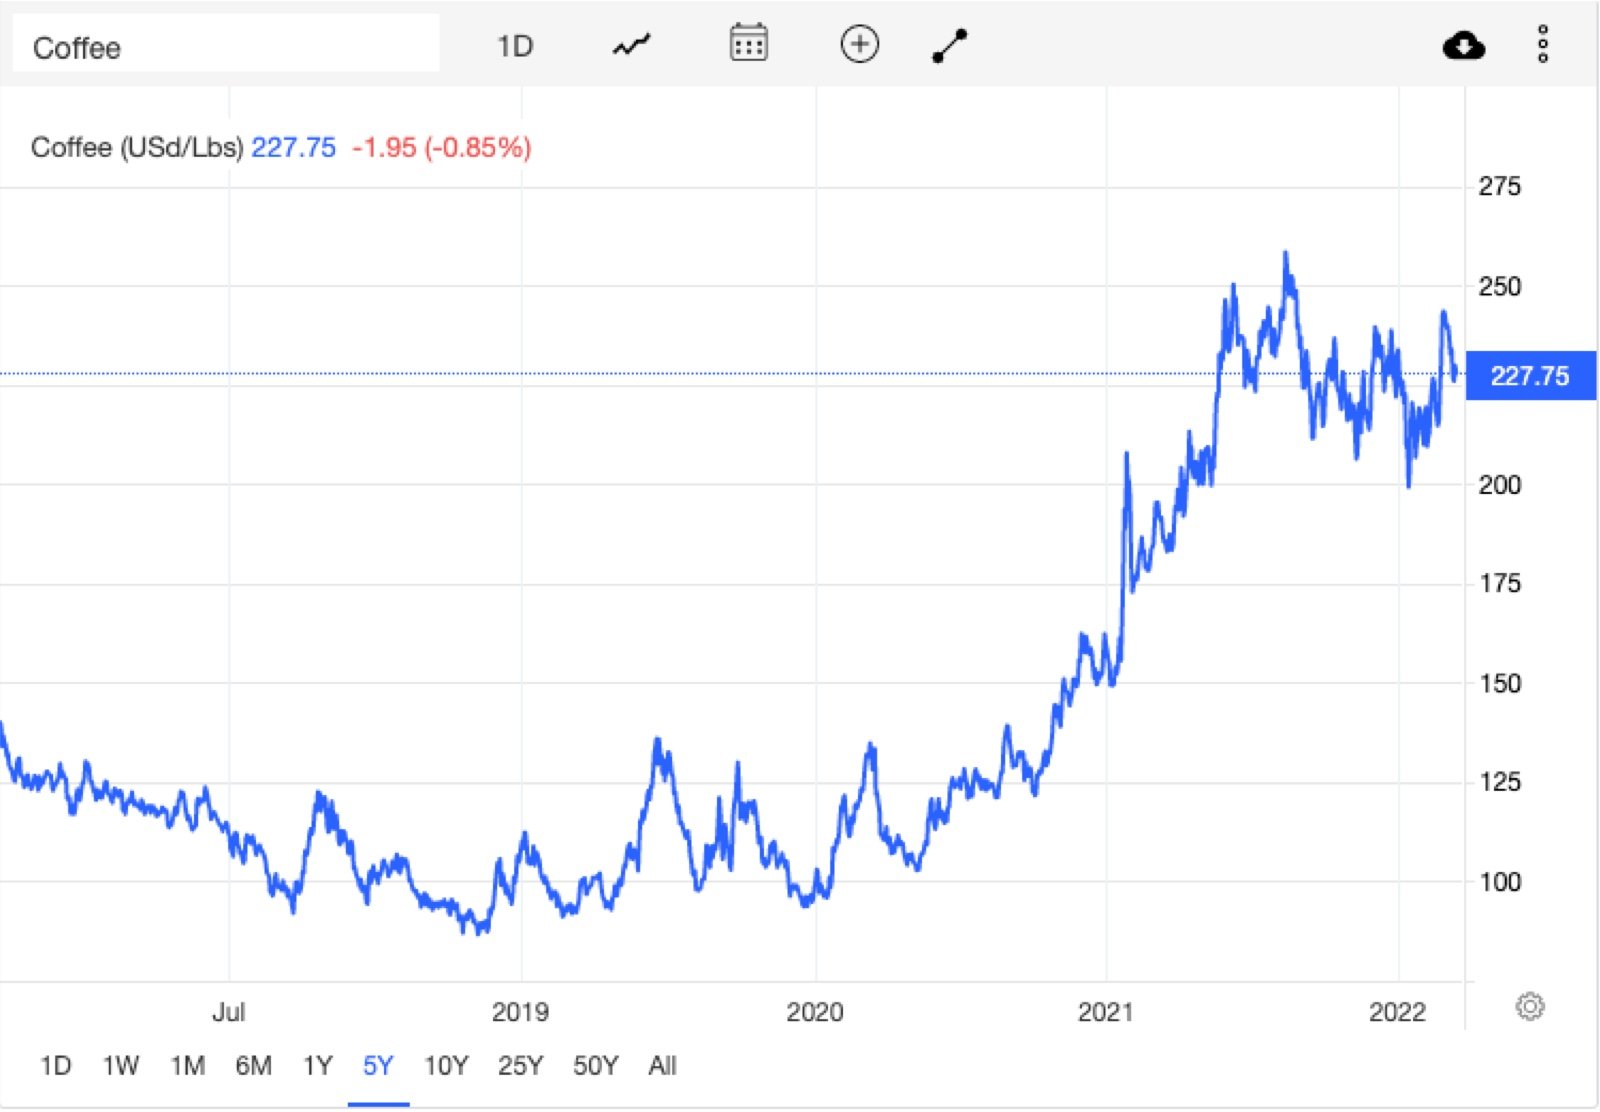
Task: Open the three-dot options menu
Action: pos(1545,44)
